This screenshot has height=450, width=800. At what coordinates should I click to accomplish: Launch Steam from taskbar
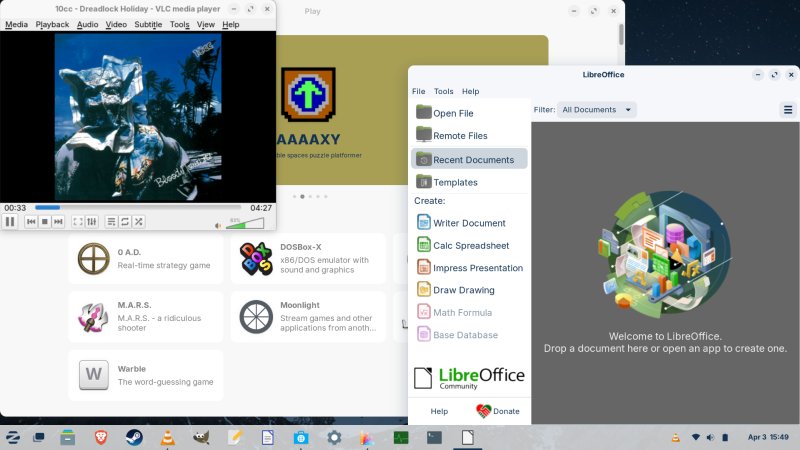click(x=134, y=437)
